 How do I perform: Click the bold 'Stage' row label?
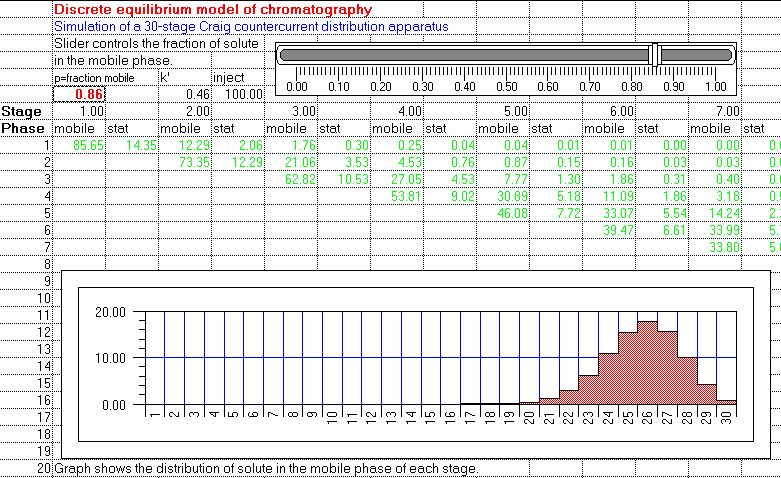[22, 111]
